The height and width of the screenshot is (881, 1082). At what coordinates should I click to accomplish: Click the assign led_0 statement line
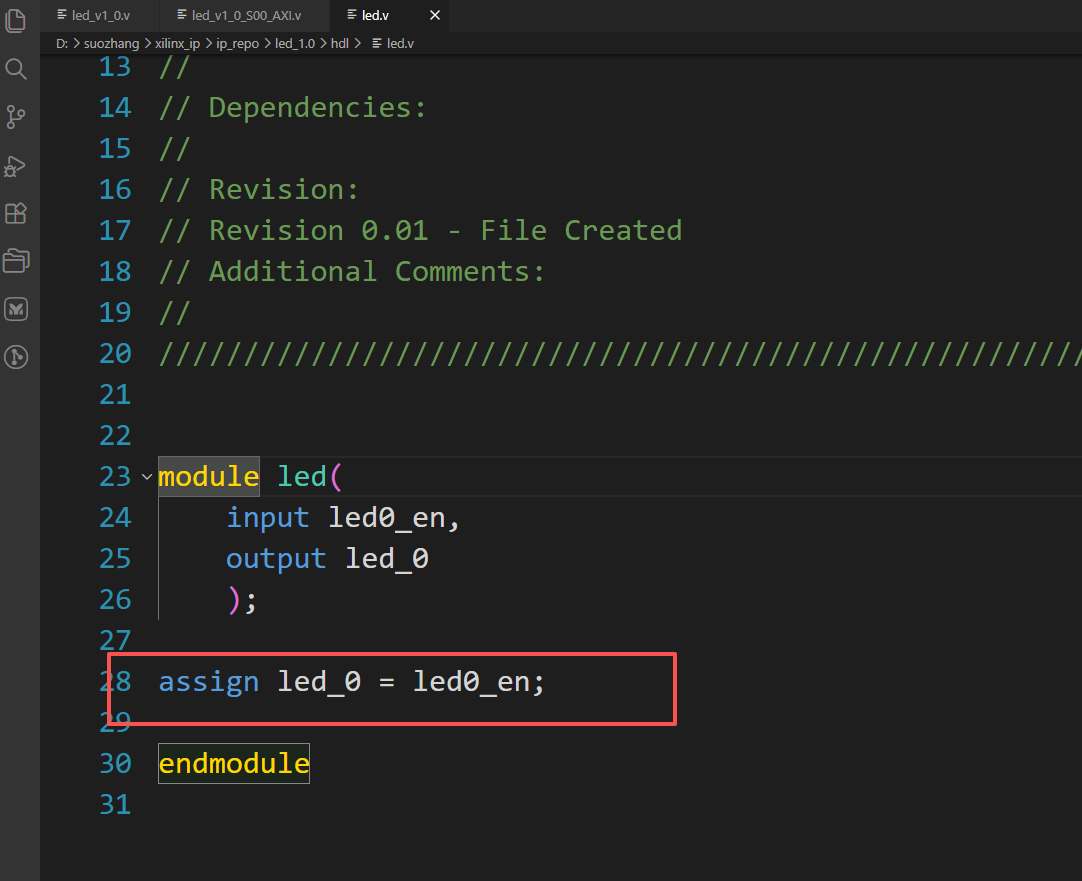click(x=352, y=682)
